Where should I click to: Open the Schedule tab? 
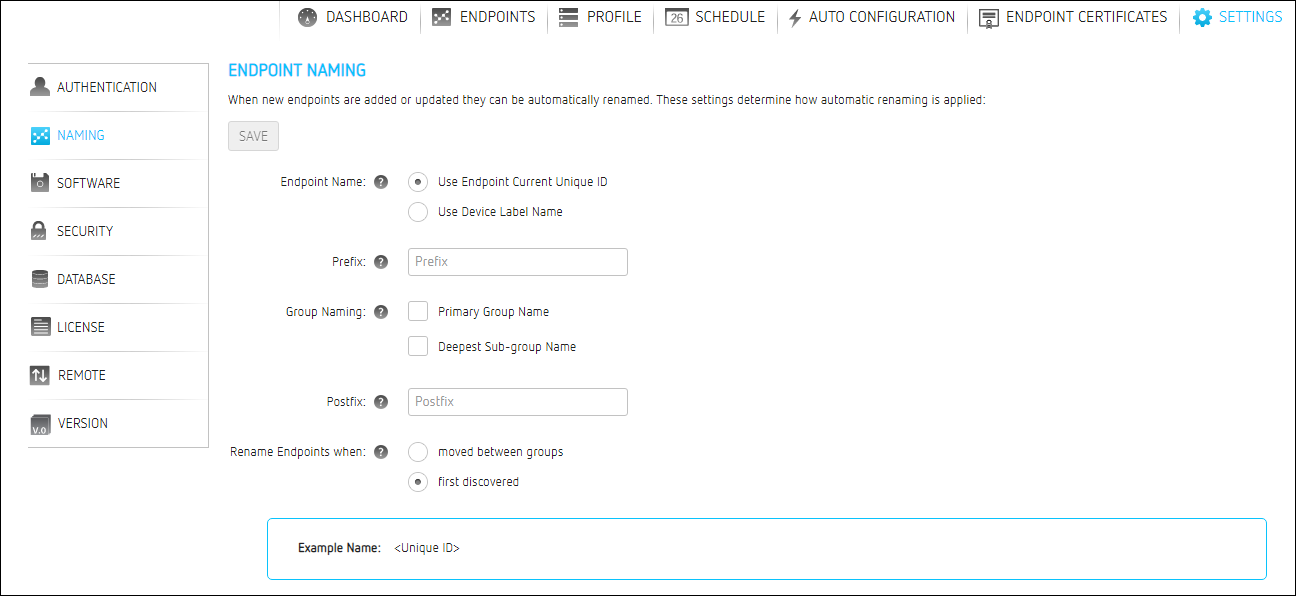pos(730,17)
